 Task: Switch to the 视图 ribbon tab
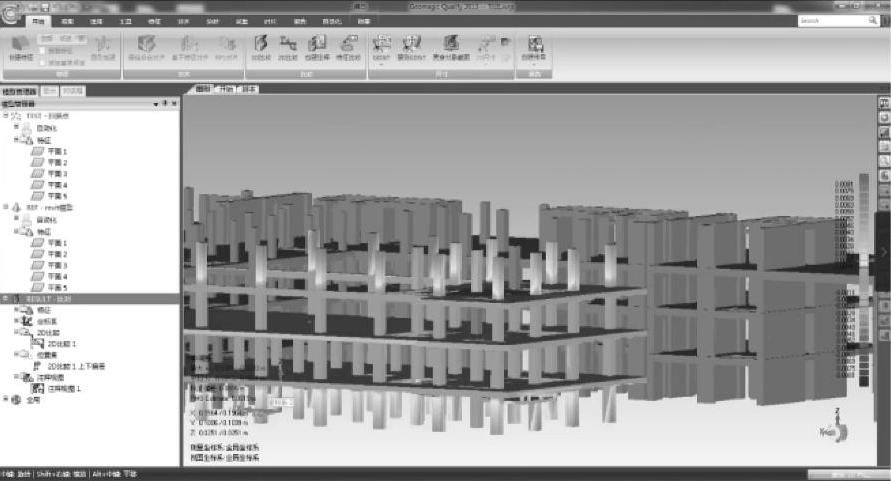[68, 22]
